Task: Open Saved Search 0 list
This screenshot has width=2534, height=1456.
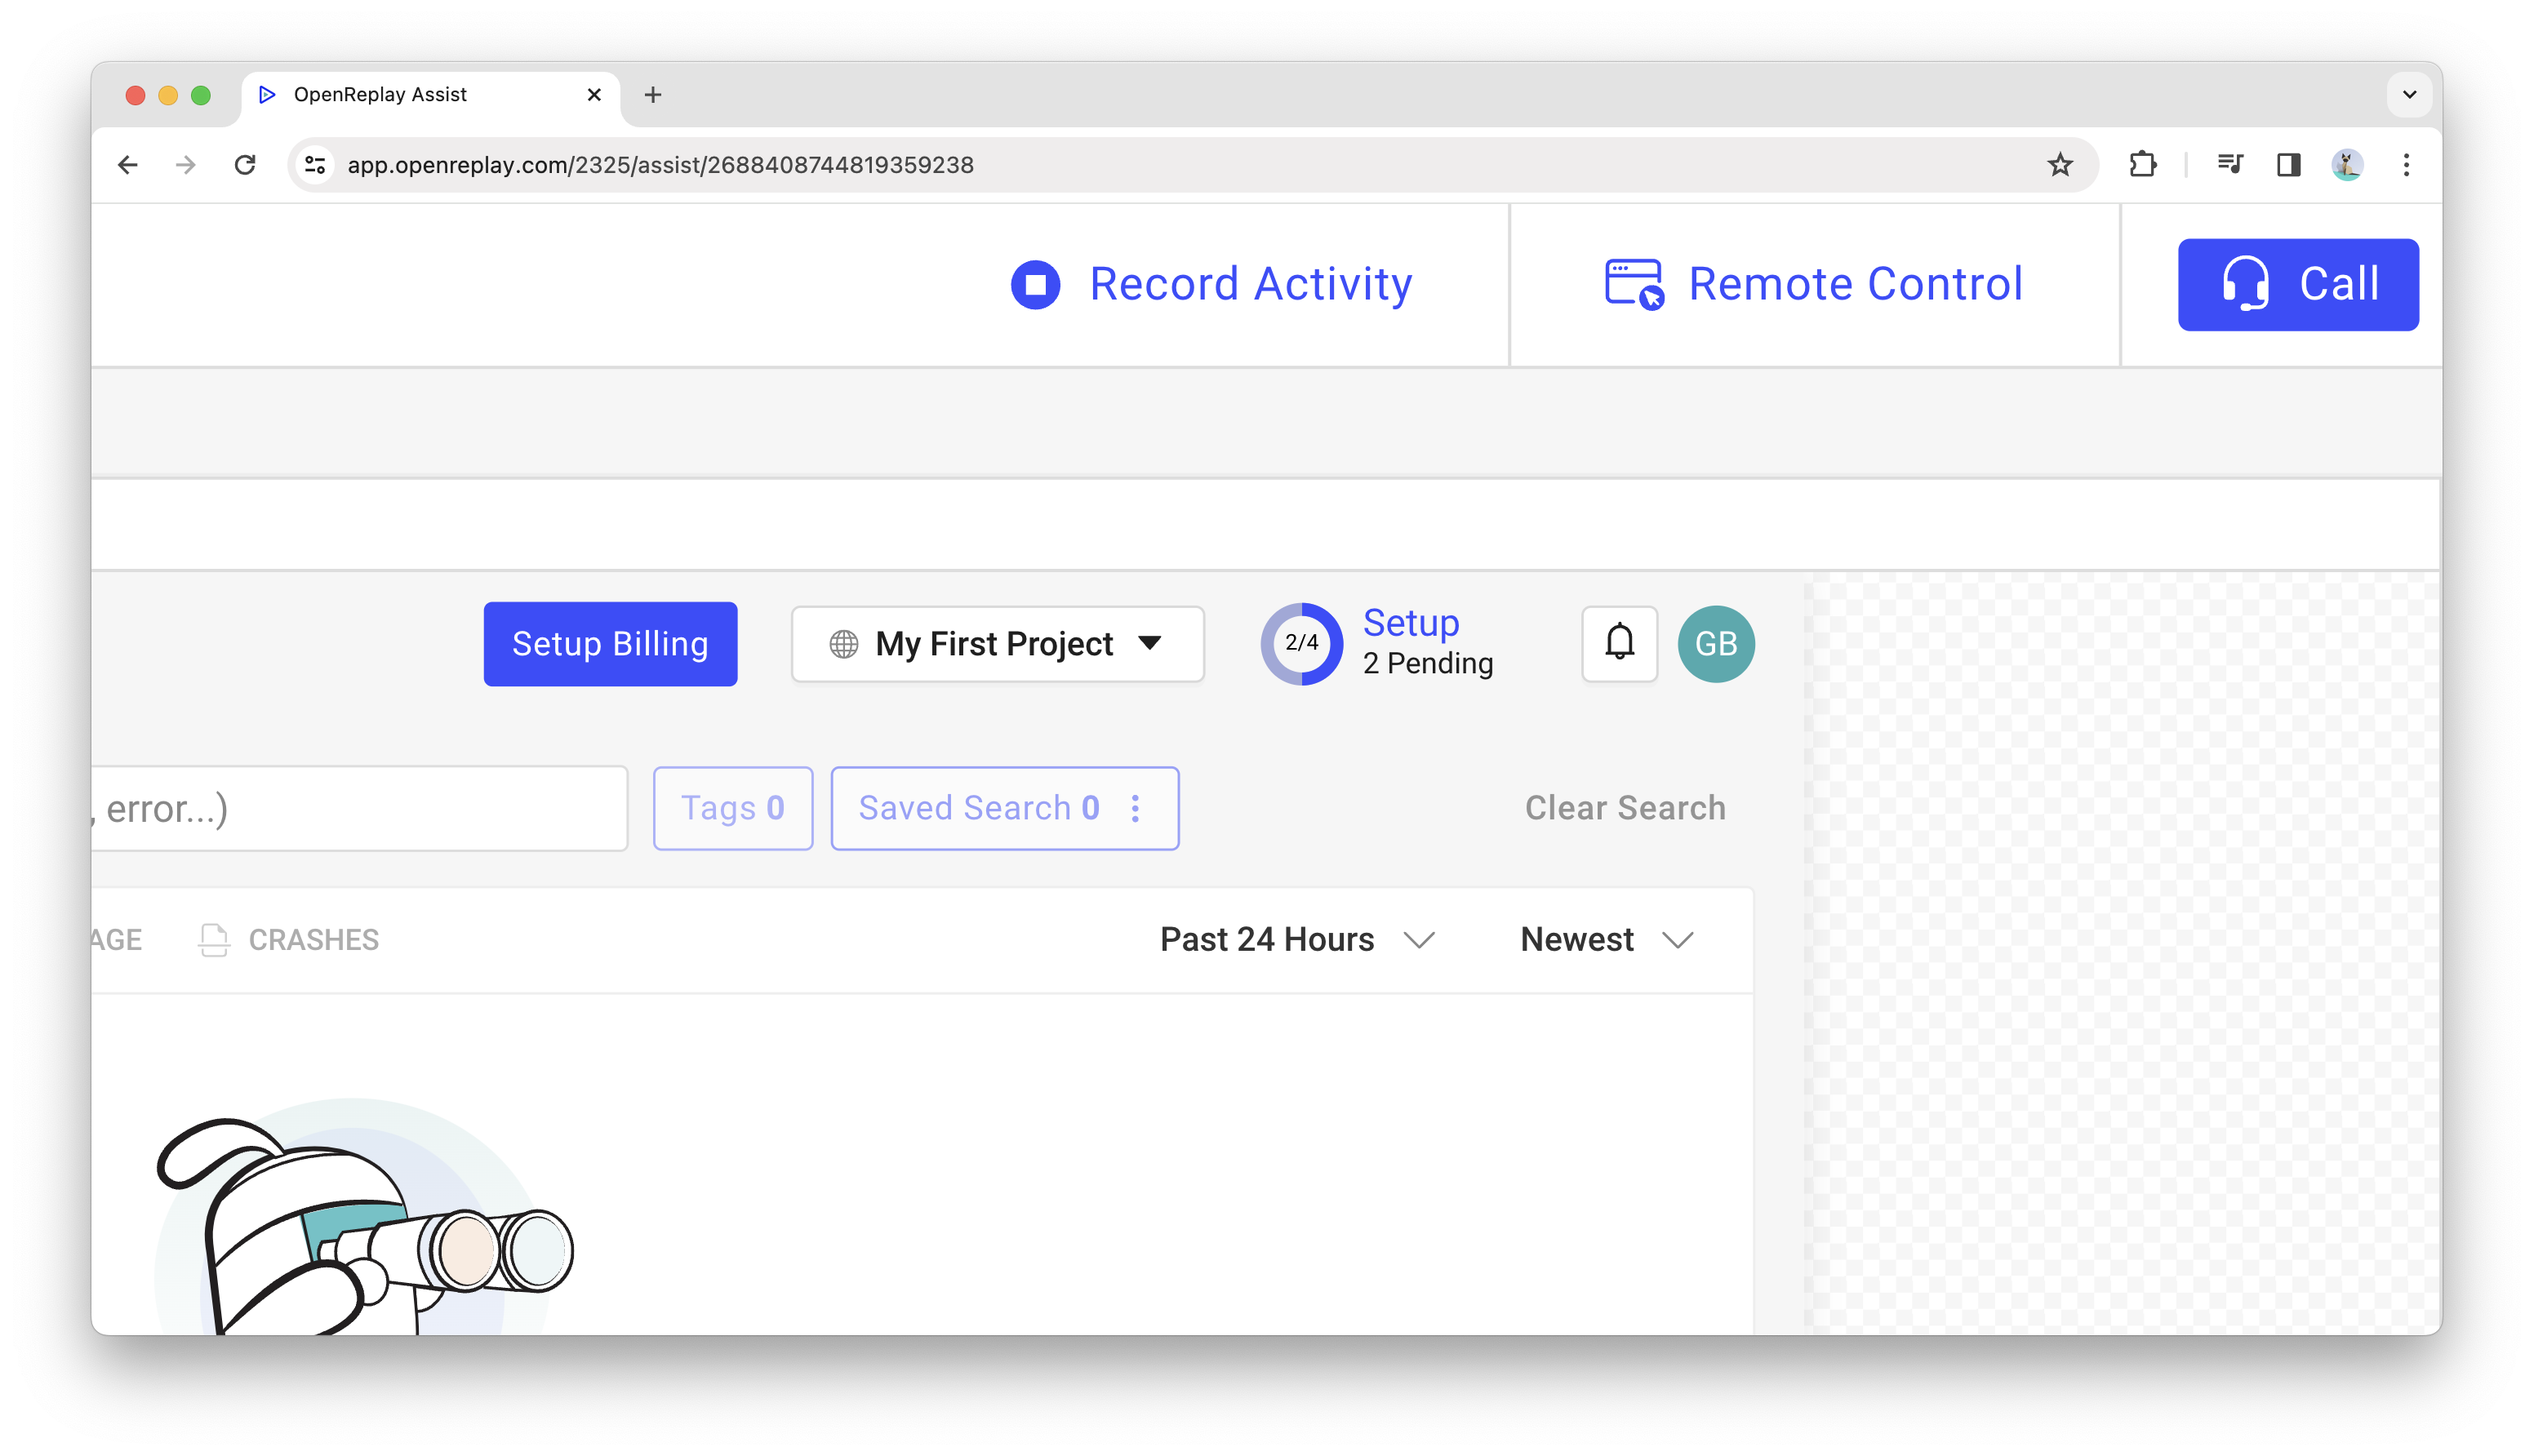Action: click(979, 808)
